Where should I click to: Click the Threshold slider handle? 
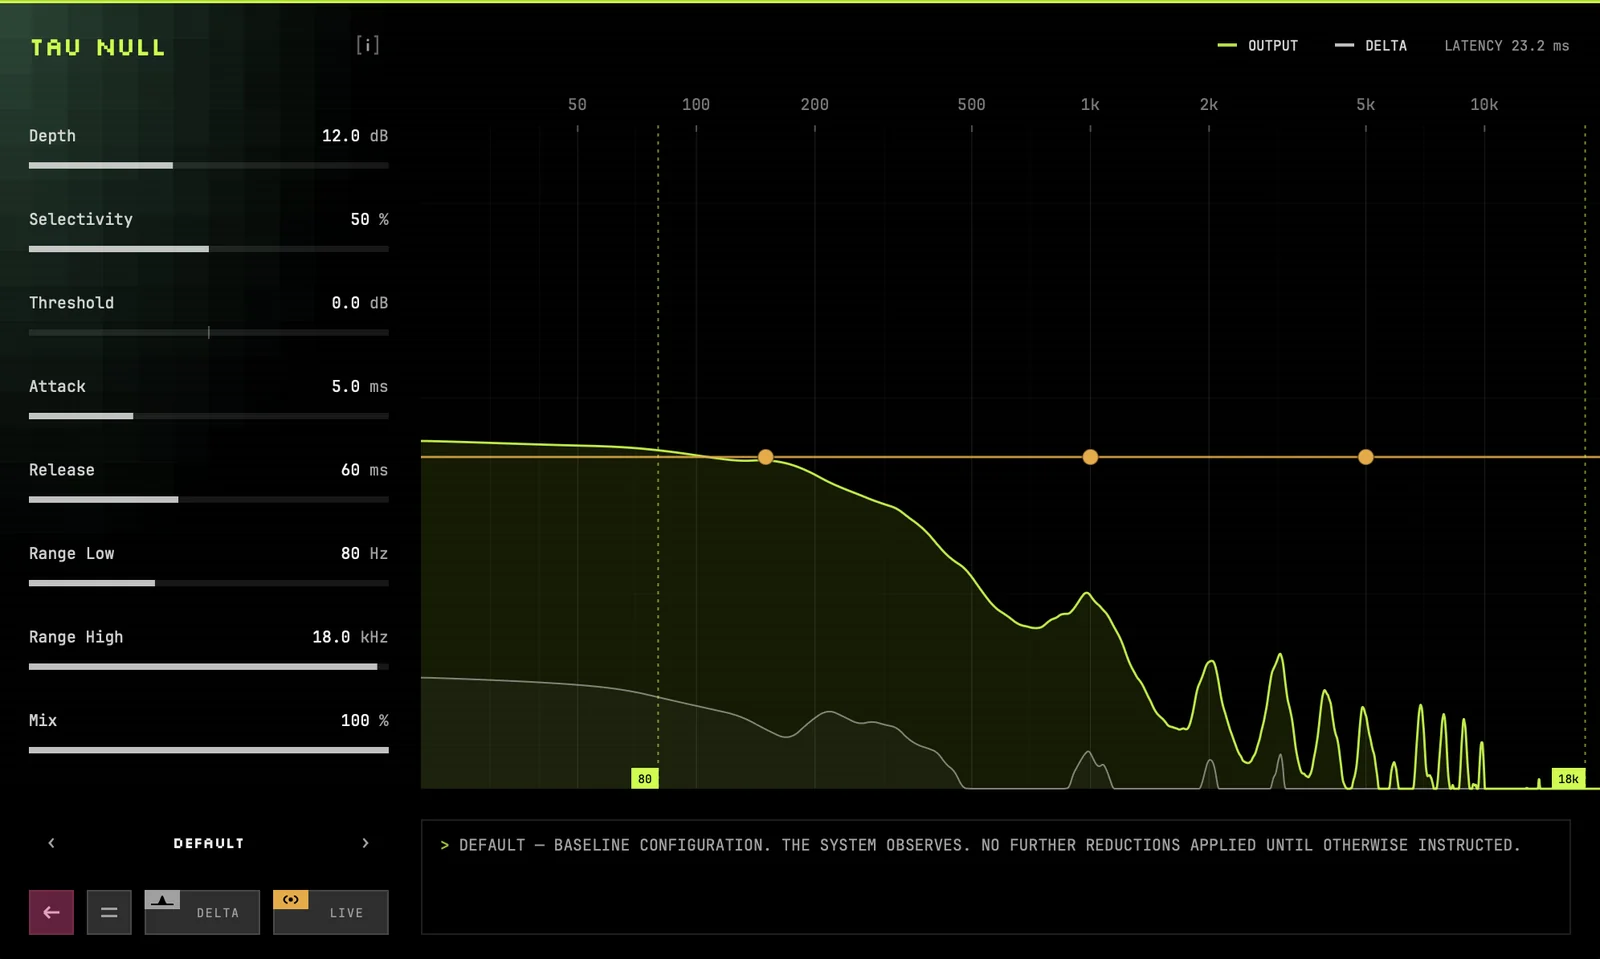click(209, 332)
